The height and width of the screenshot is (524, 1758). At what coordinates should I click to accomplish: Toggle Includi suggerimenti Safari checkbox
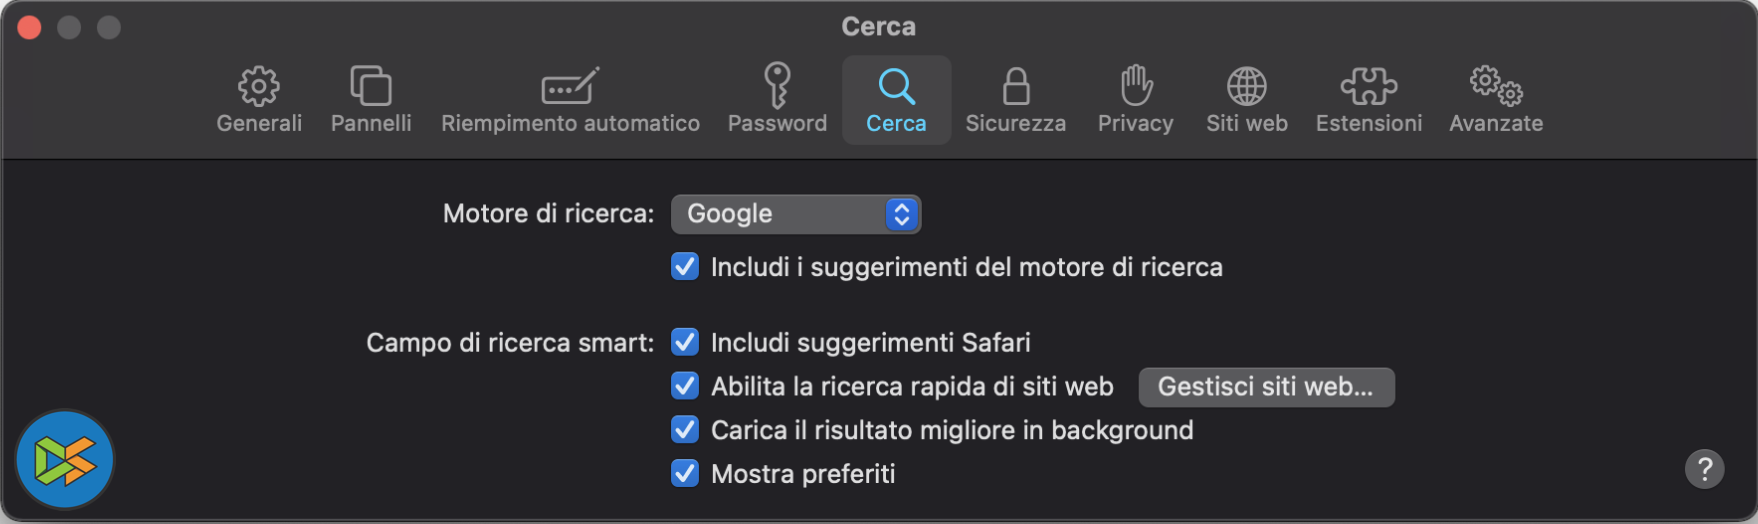(x=685, y=342)
